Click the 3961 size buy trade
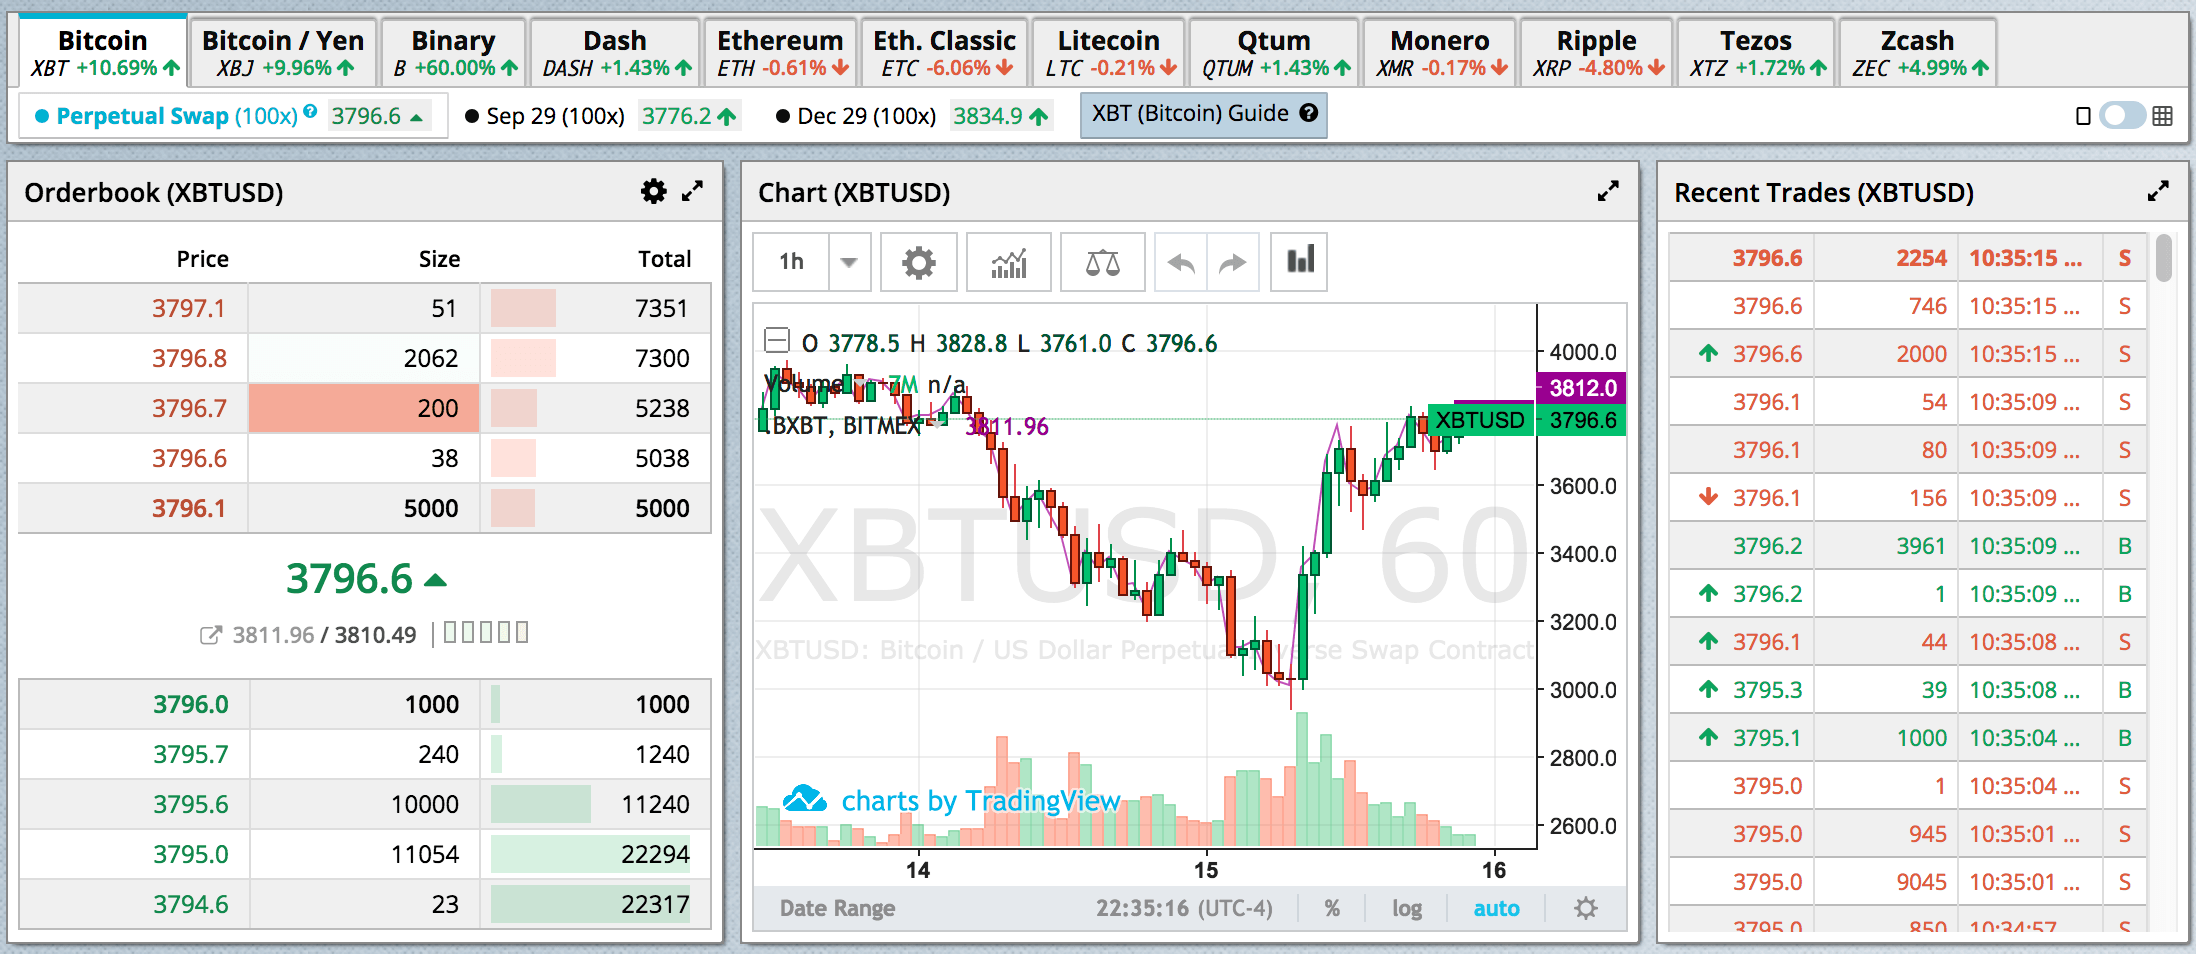The height and width of the screenshot is (954, 2196). click(1921, 546)
